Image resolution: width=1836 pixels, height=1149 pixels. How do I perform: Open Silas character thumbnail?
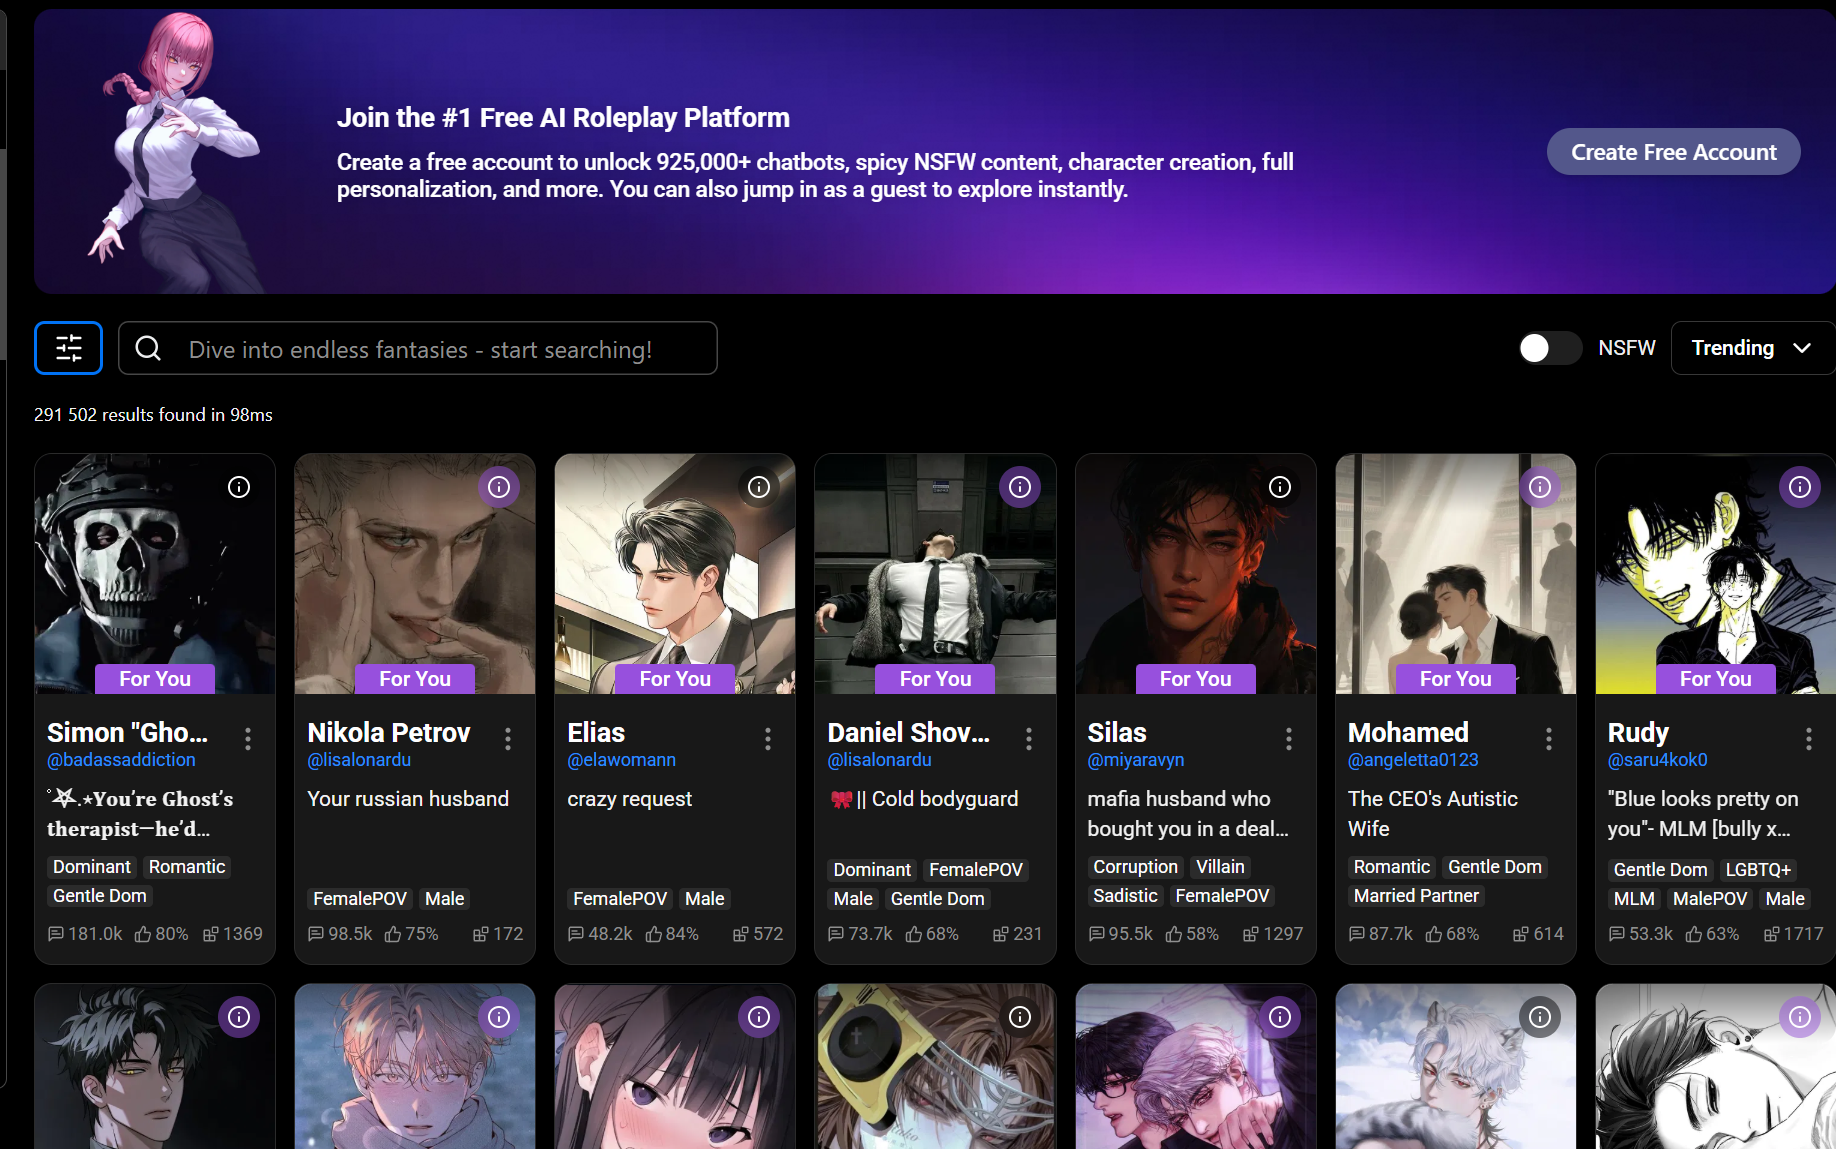(1196, 574)
